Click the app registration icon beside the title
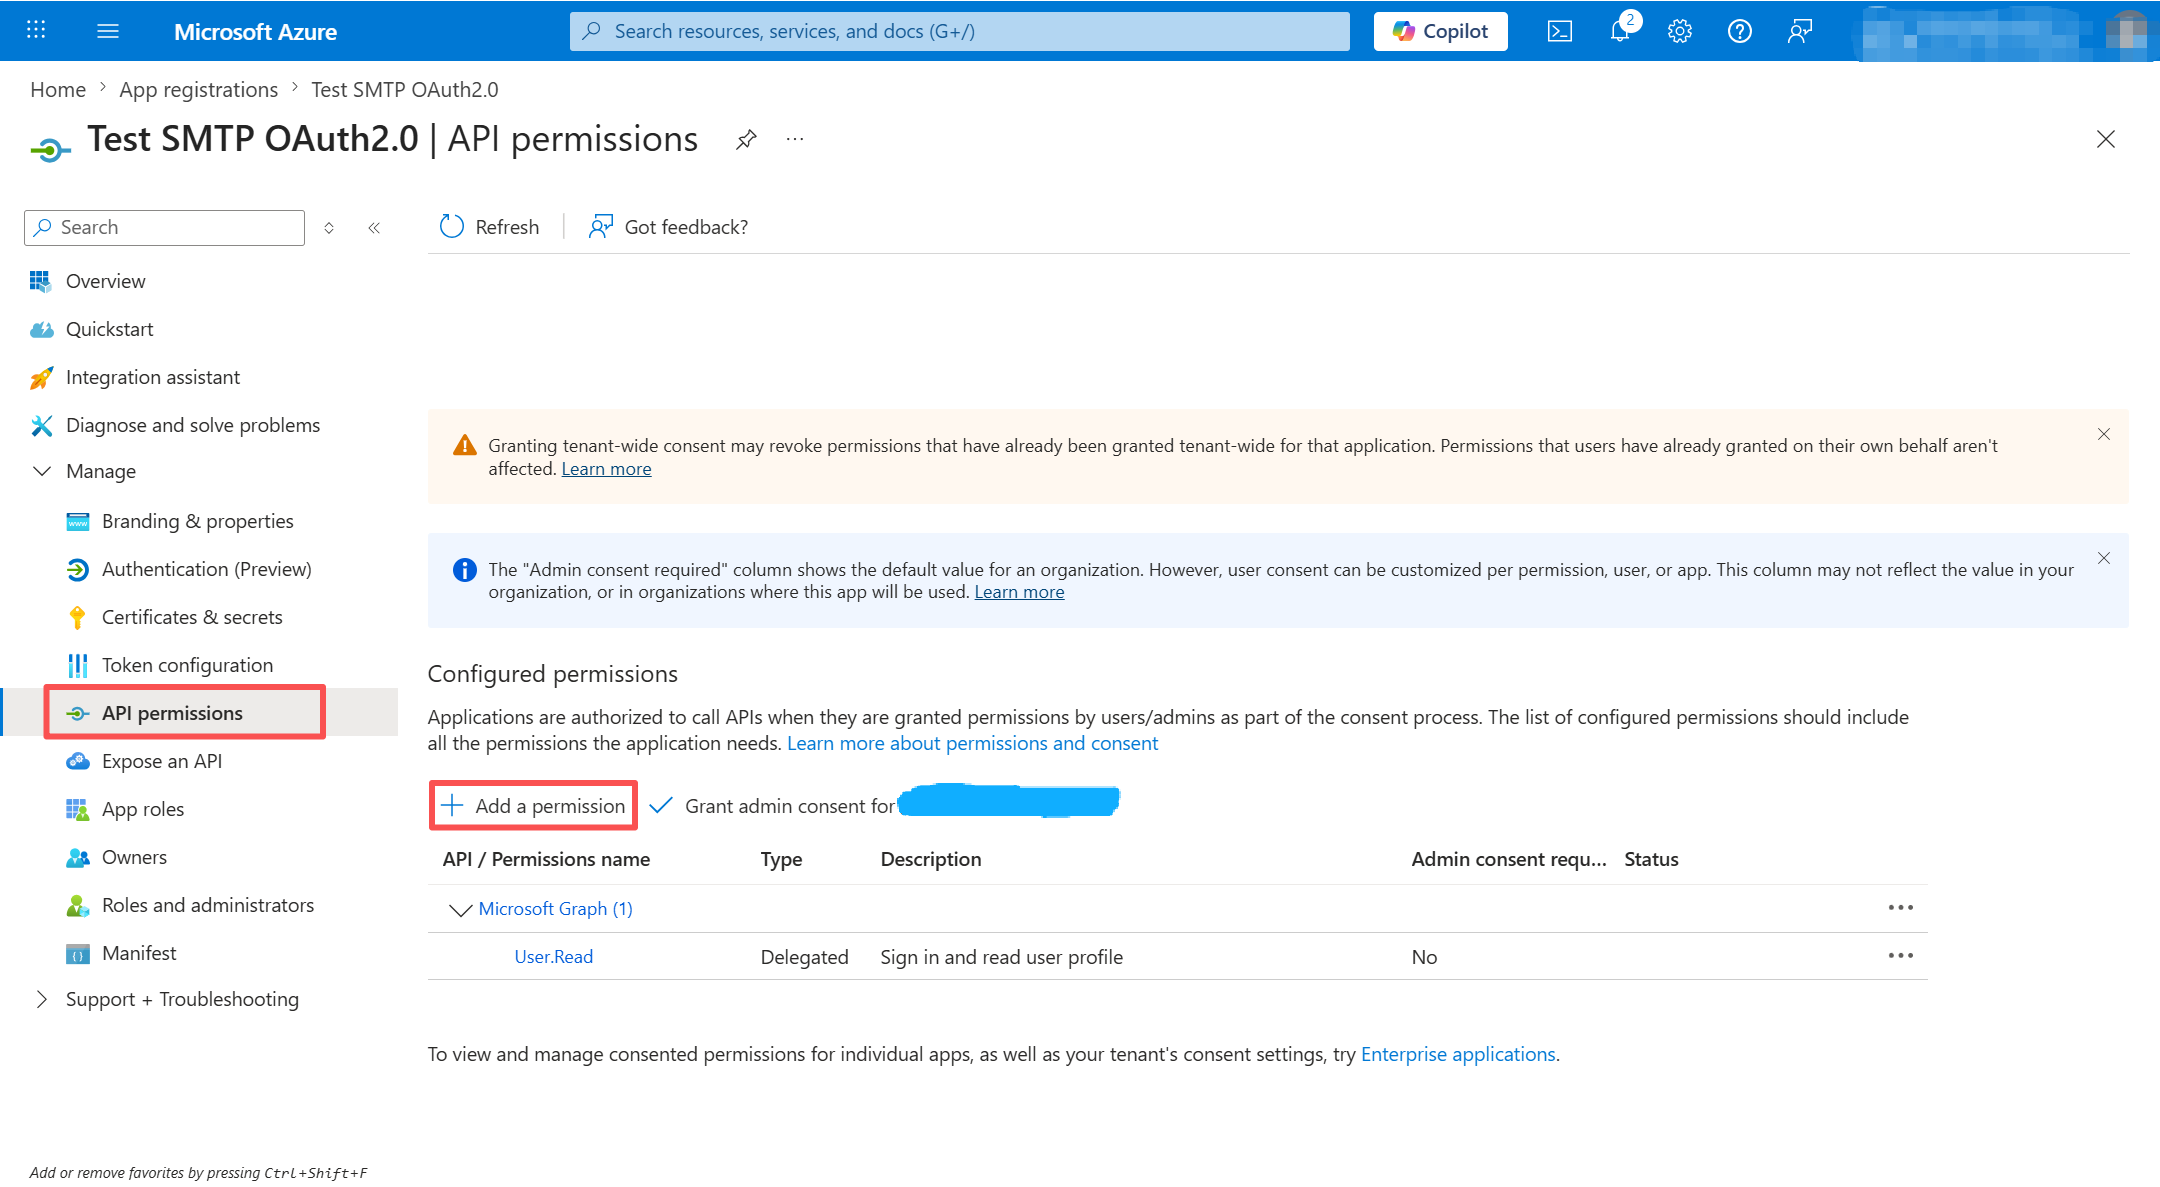The width and height of the screenshot is (2160, 1187). (x=50, y=151)
